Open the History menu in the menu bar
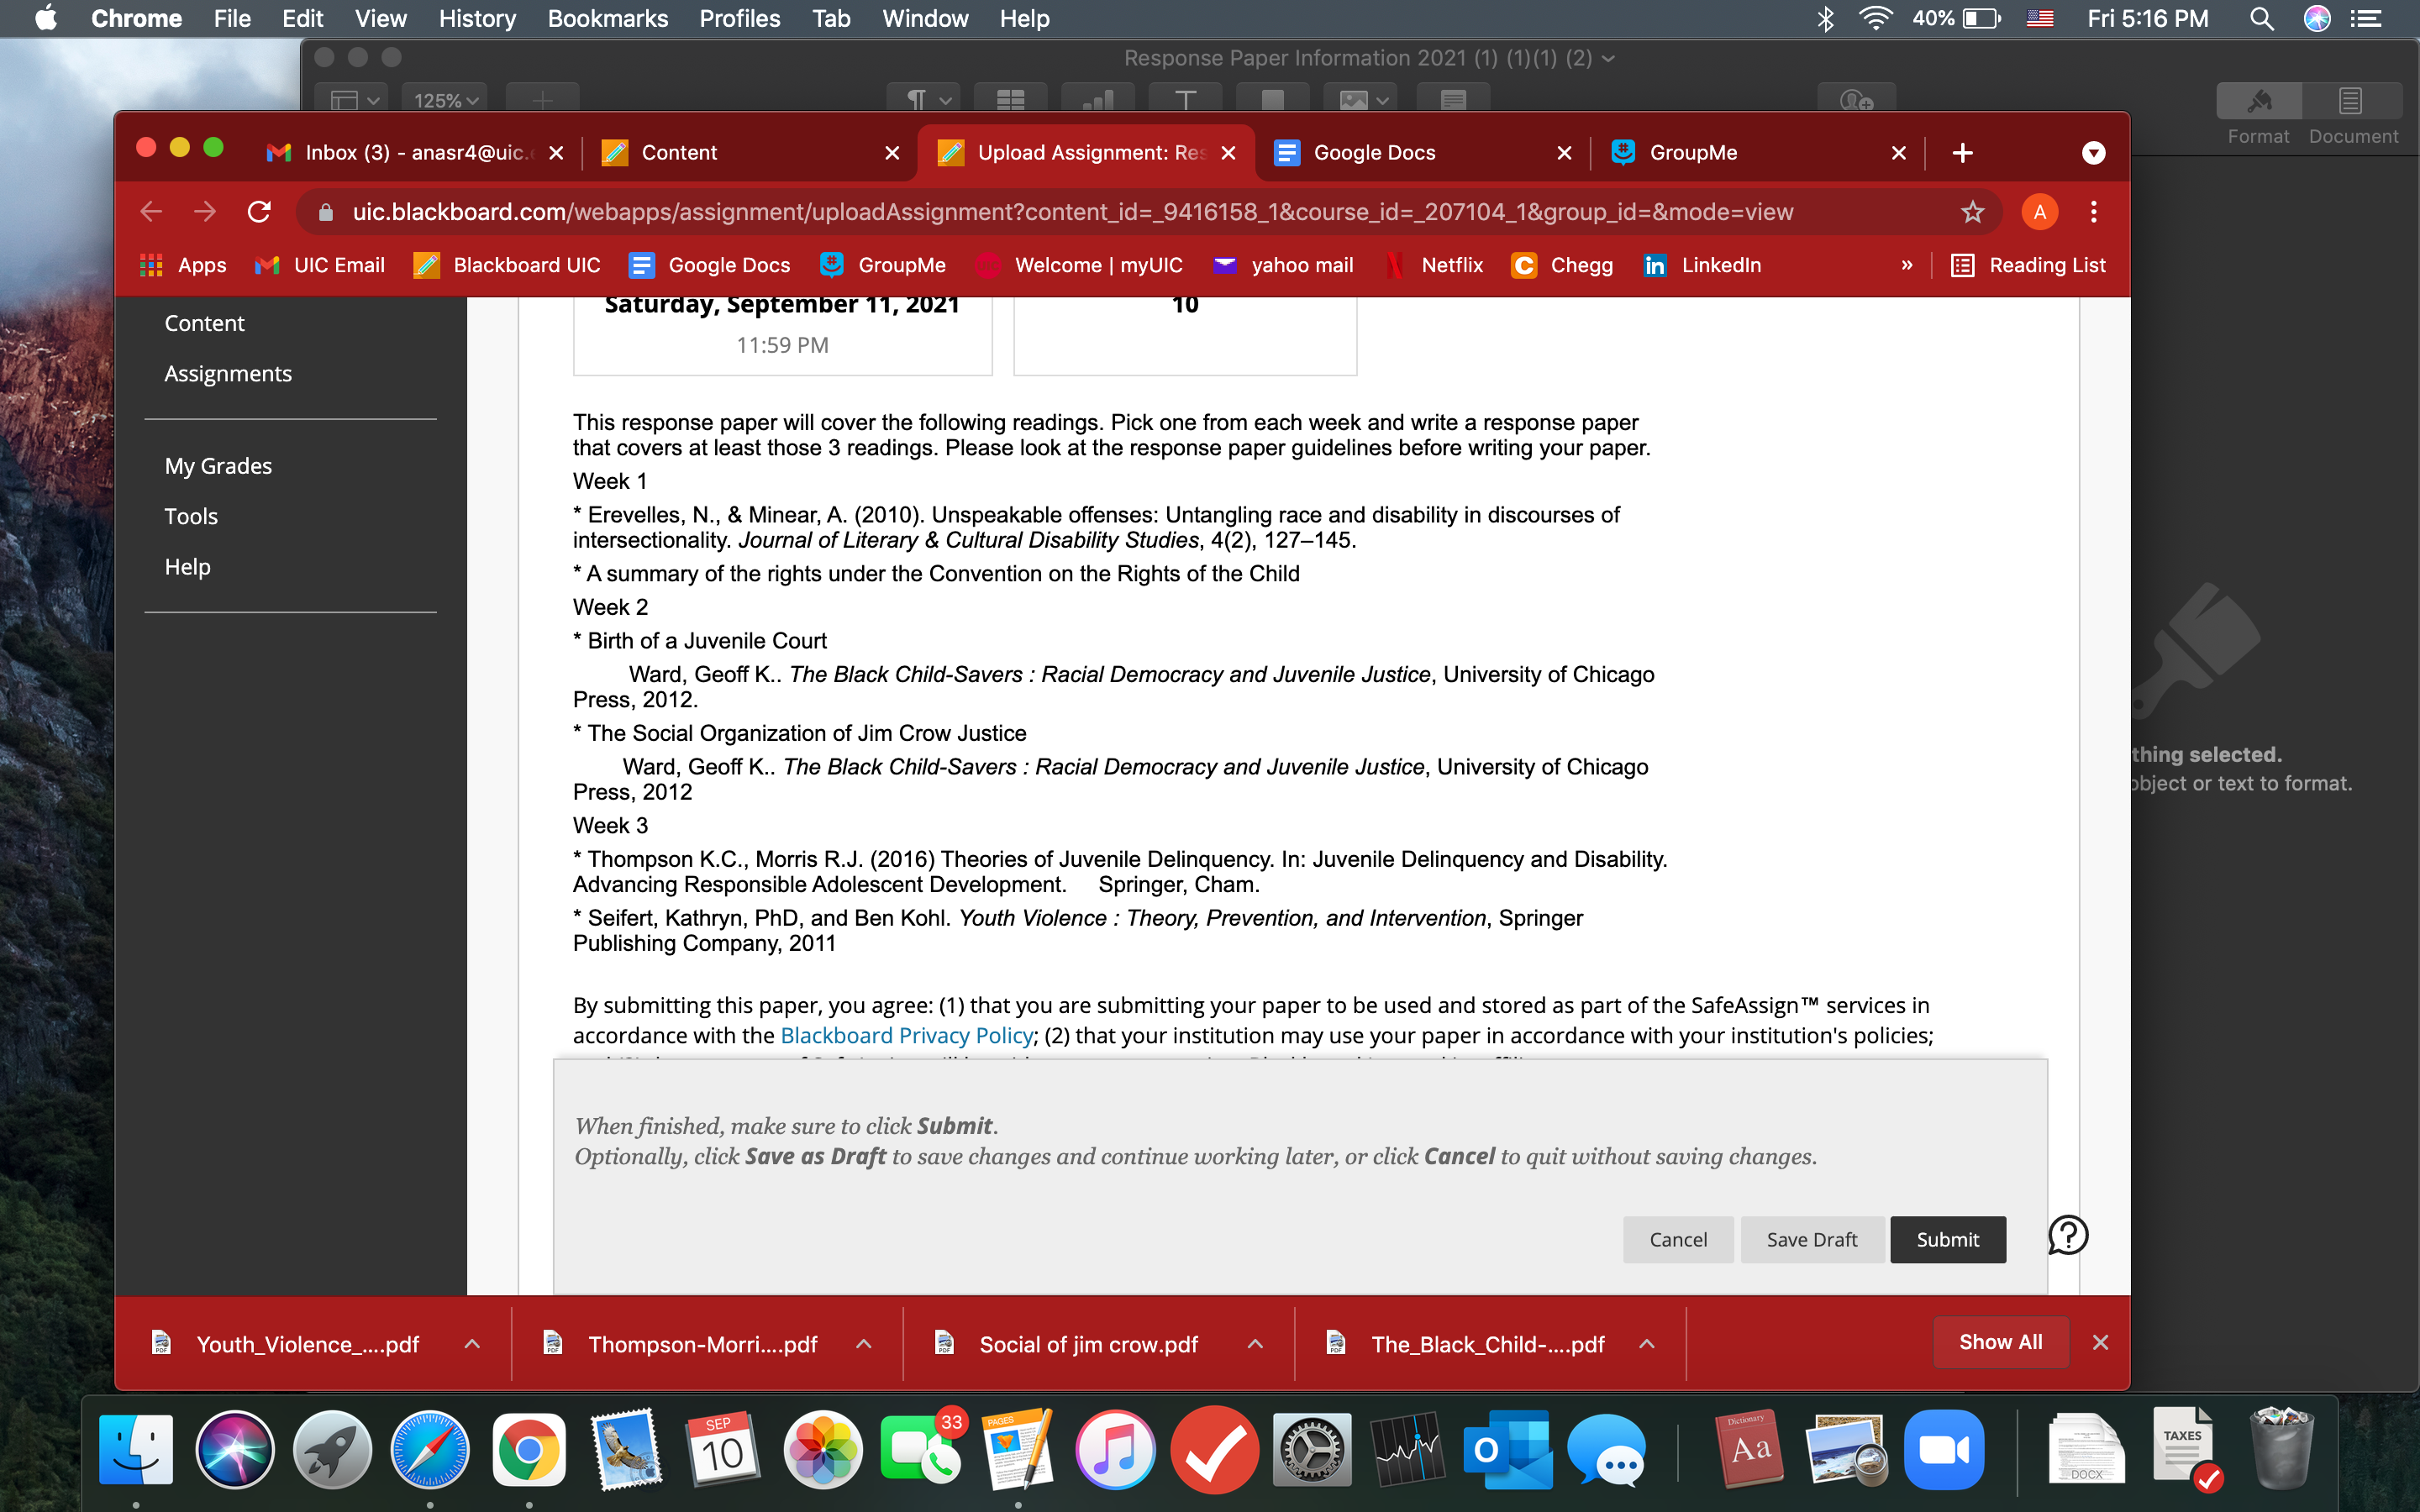This screenshot has width=2420, height=1512. (477, 18)
